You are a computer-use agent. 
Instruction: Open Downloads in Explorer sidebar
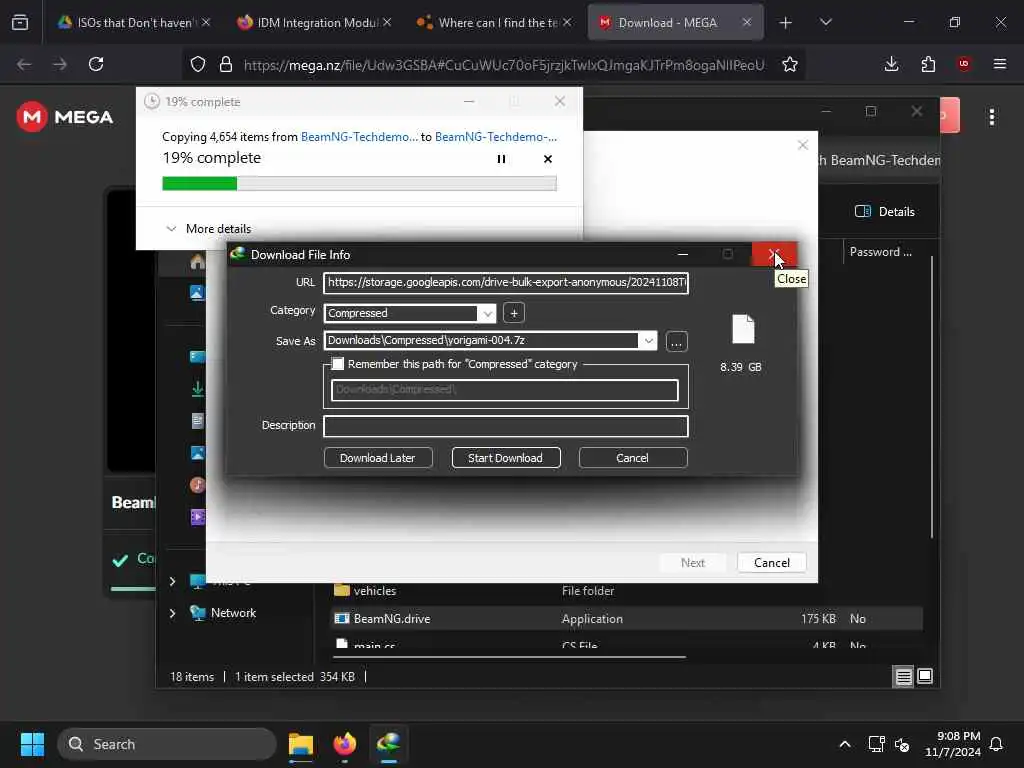click(197, 389)
